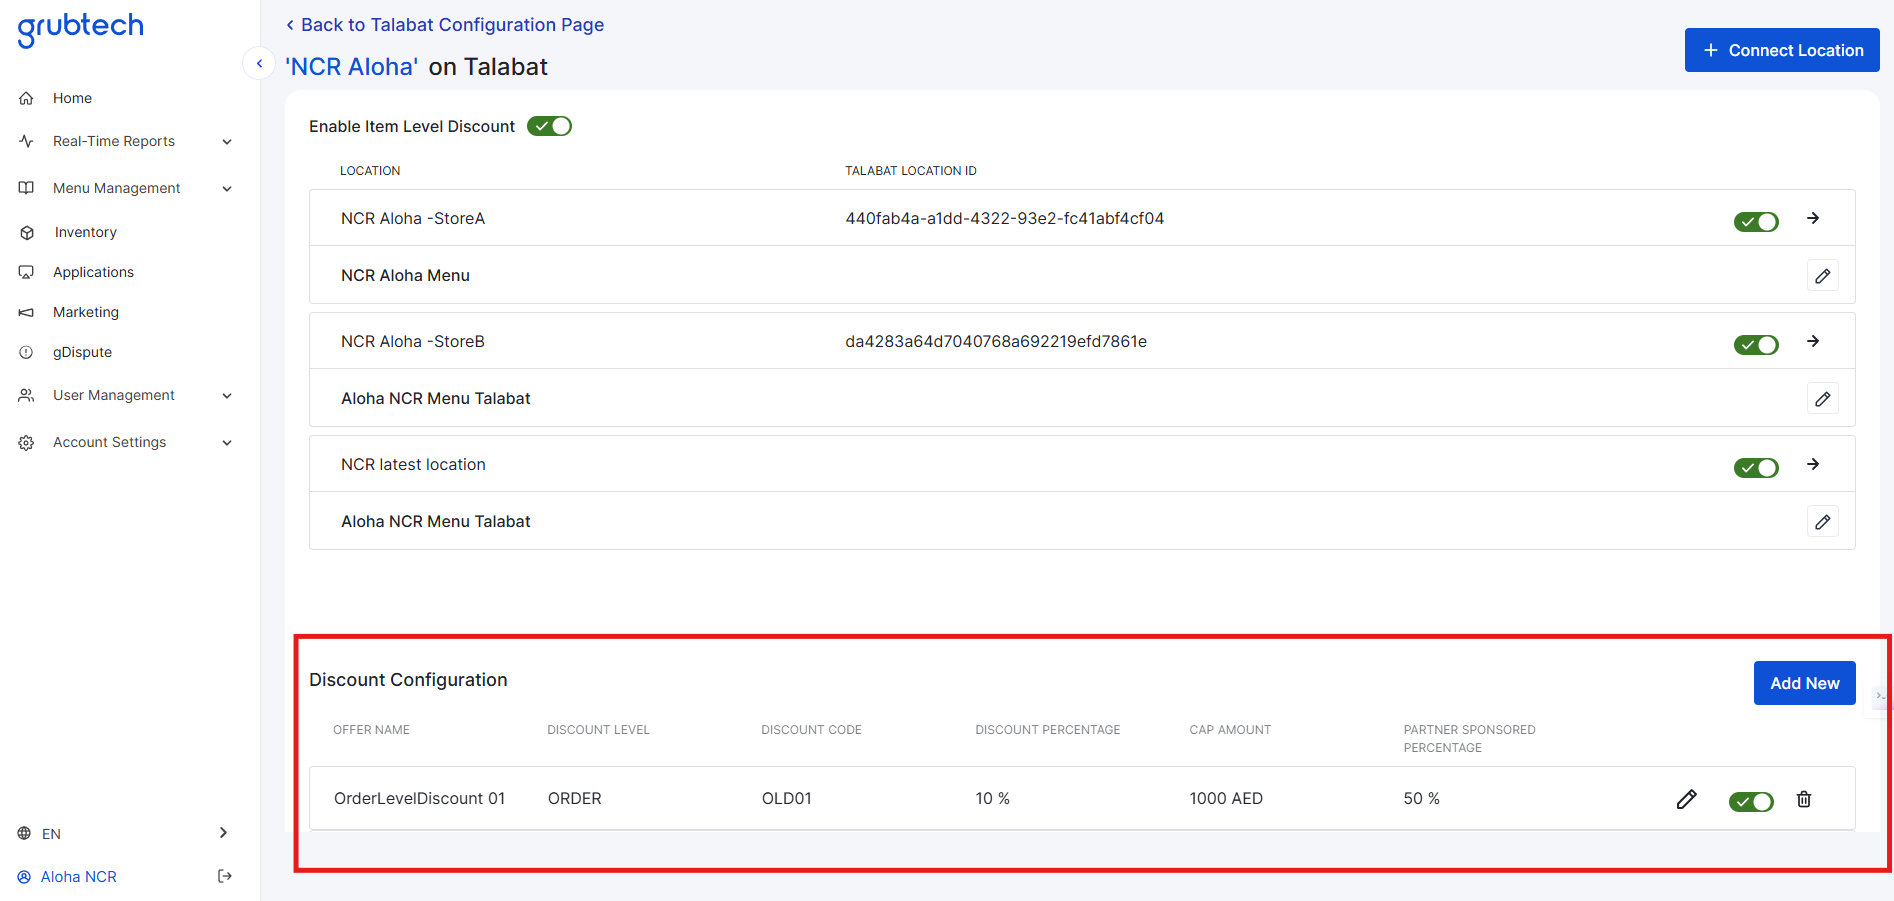Delete OrderLevelDiscount 01 with trash icon

(1804, 798)
